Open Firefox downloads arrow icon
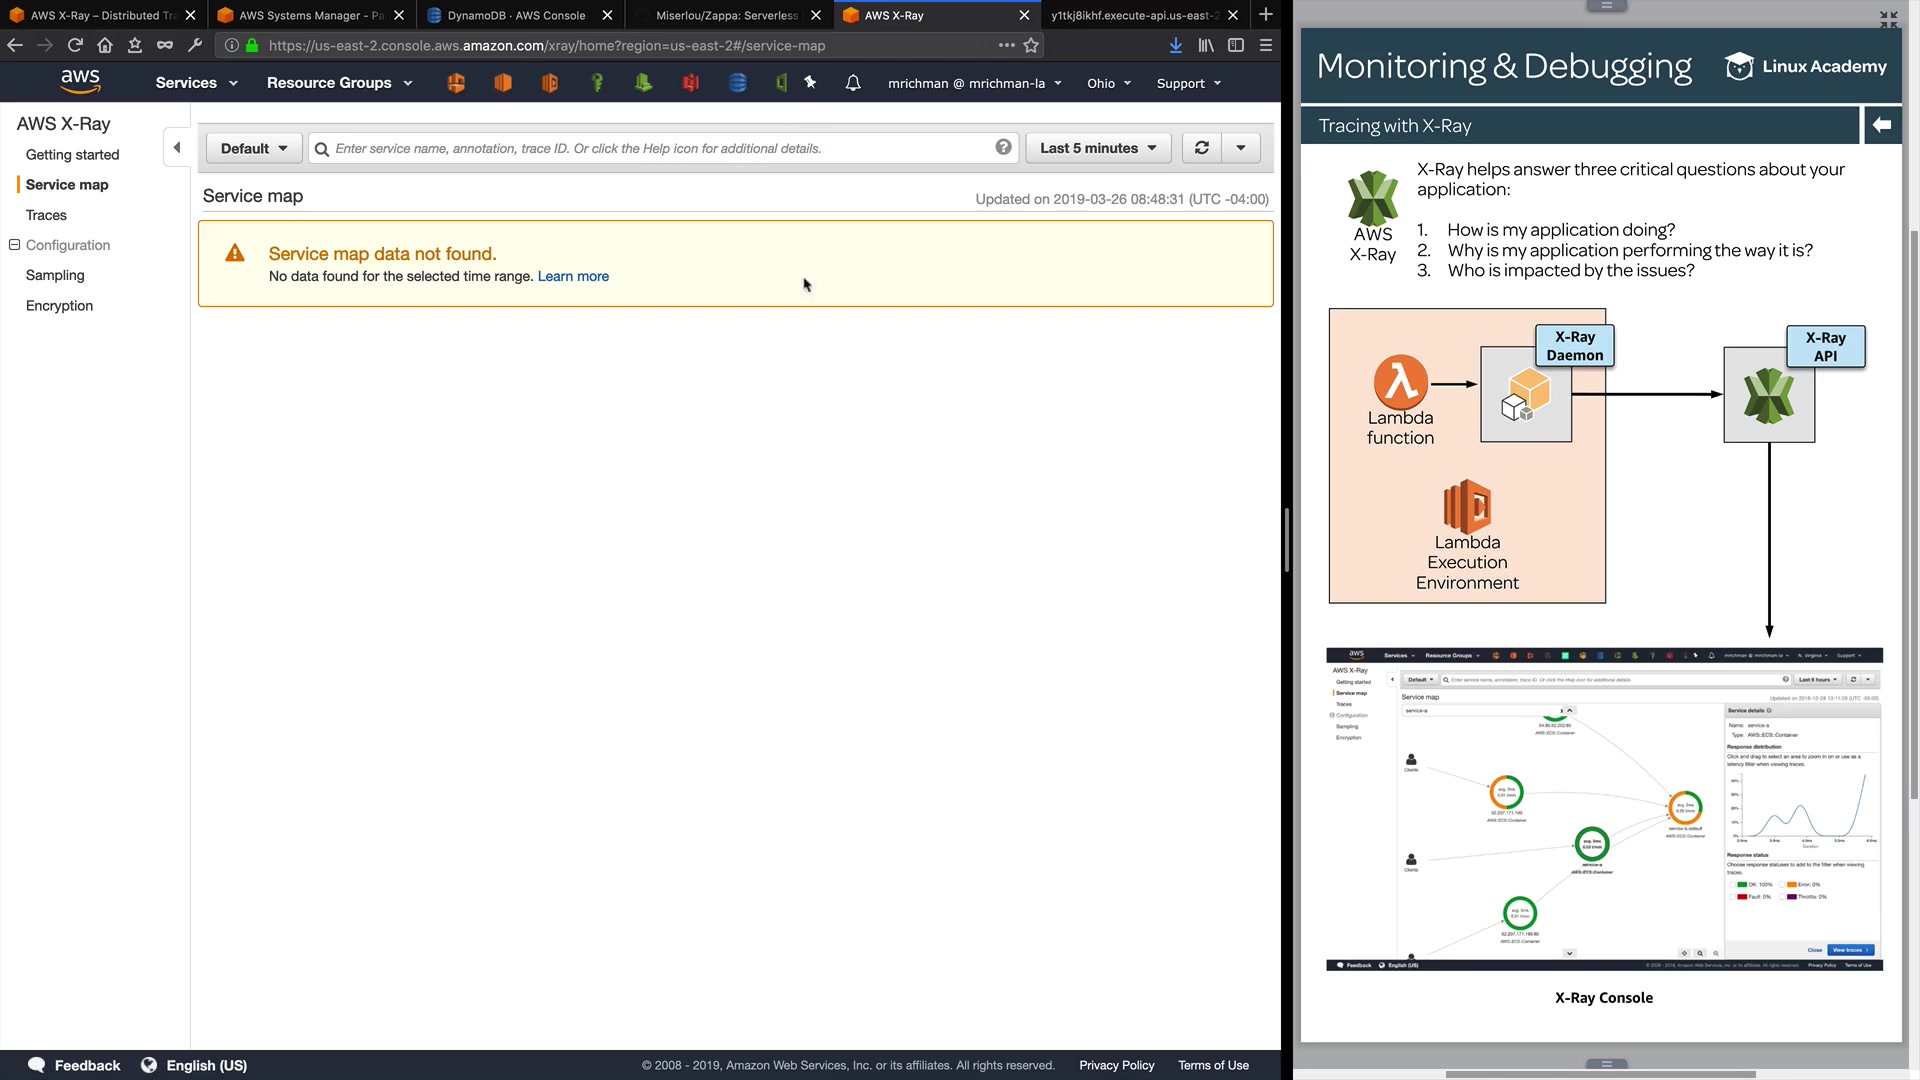The width and height of the screenshot is (1920, 1080). (1176, 45)
